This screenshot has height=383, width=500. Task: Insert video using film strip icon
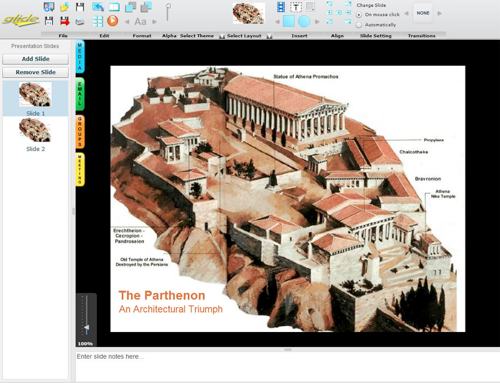point(281,7)
